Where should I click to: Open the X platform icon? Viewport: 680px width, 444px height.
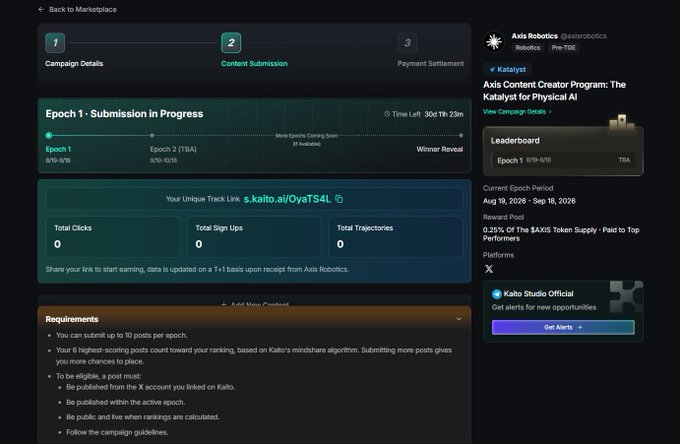coord(489,269)
